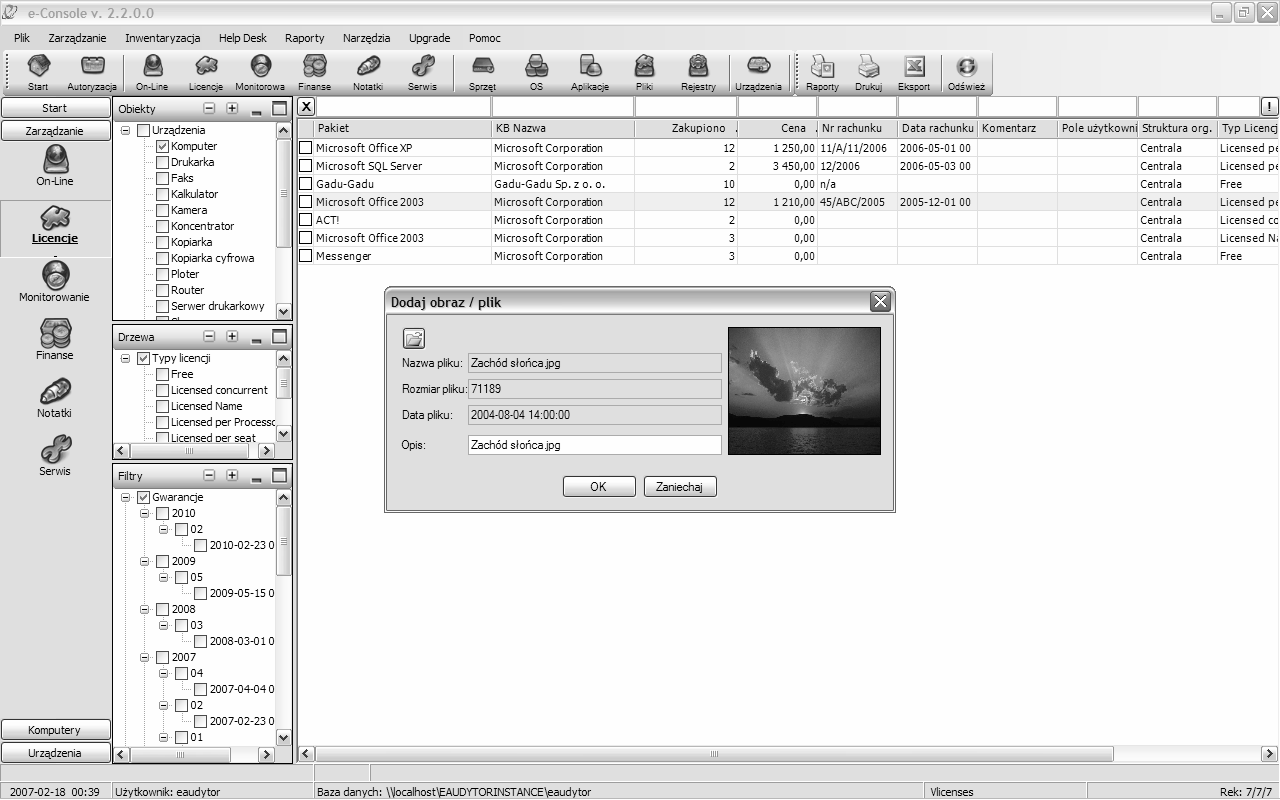Check the Drukarka checkbox

pyautogui.click(x=162, y=162)
